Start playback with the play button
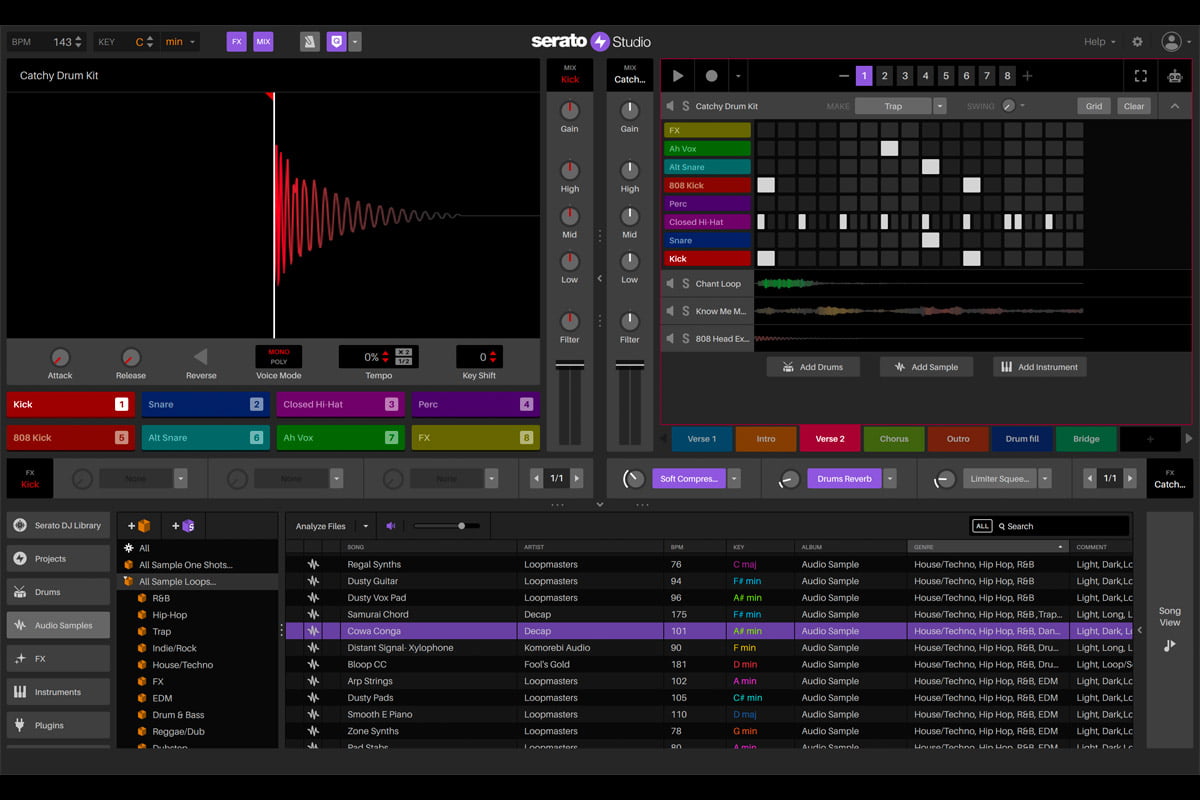Screen dimensions: 1200x800 [x=678, y=75]
